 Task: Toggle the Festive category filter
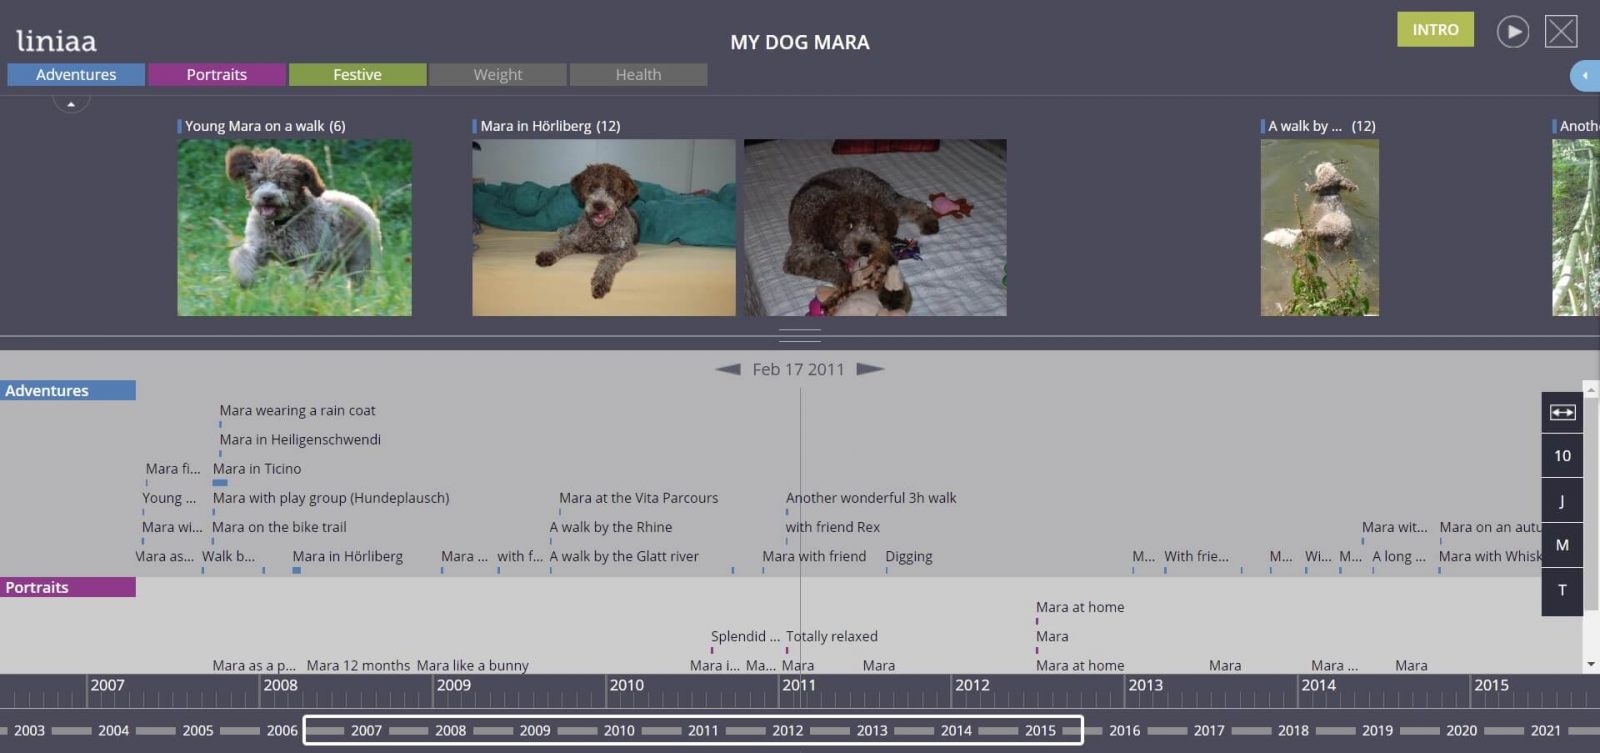click(x=357, y=75)
